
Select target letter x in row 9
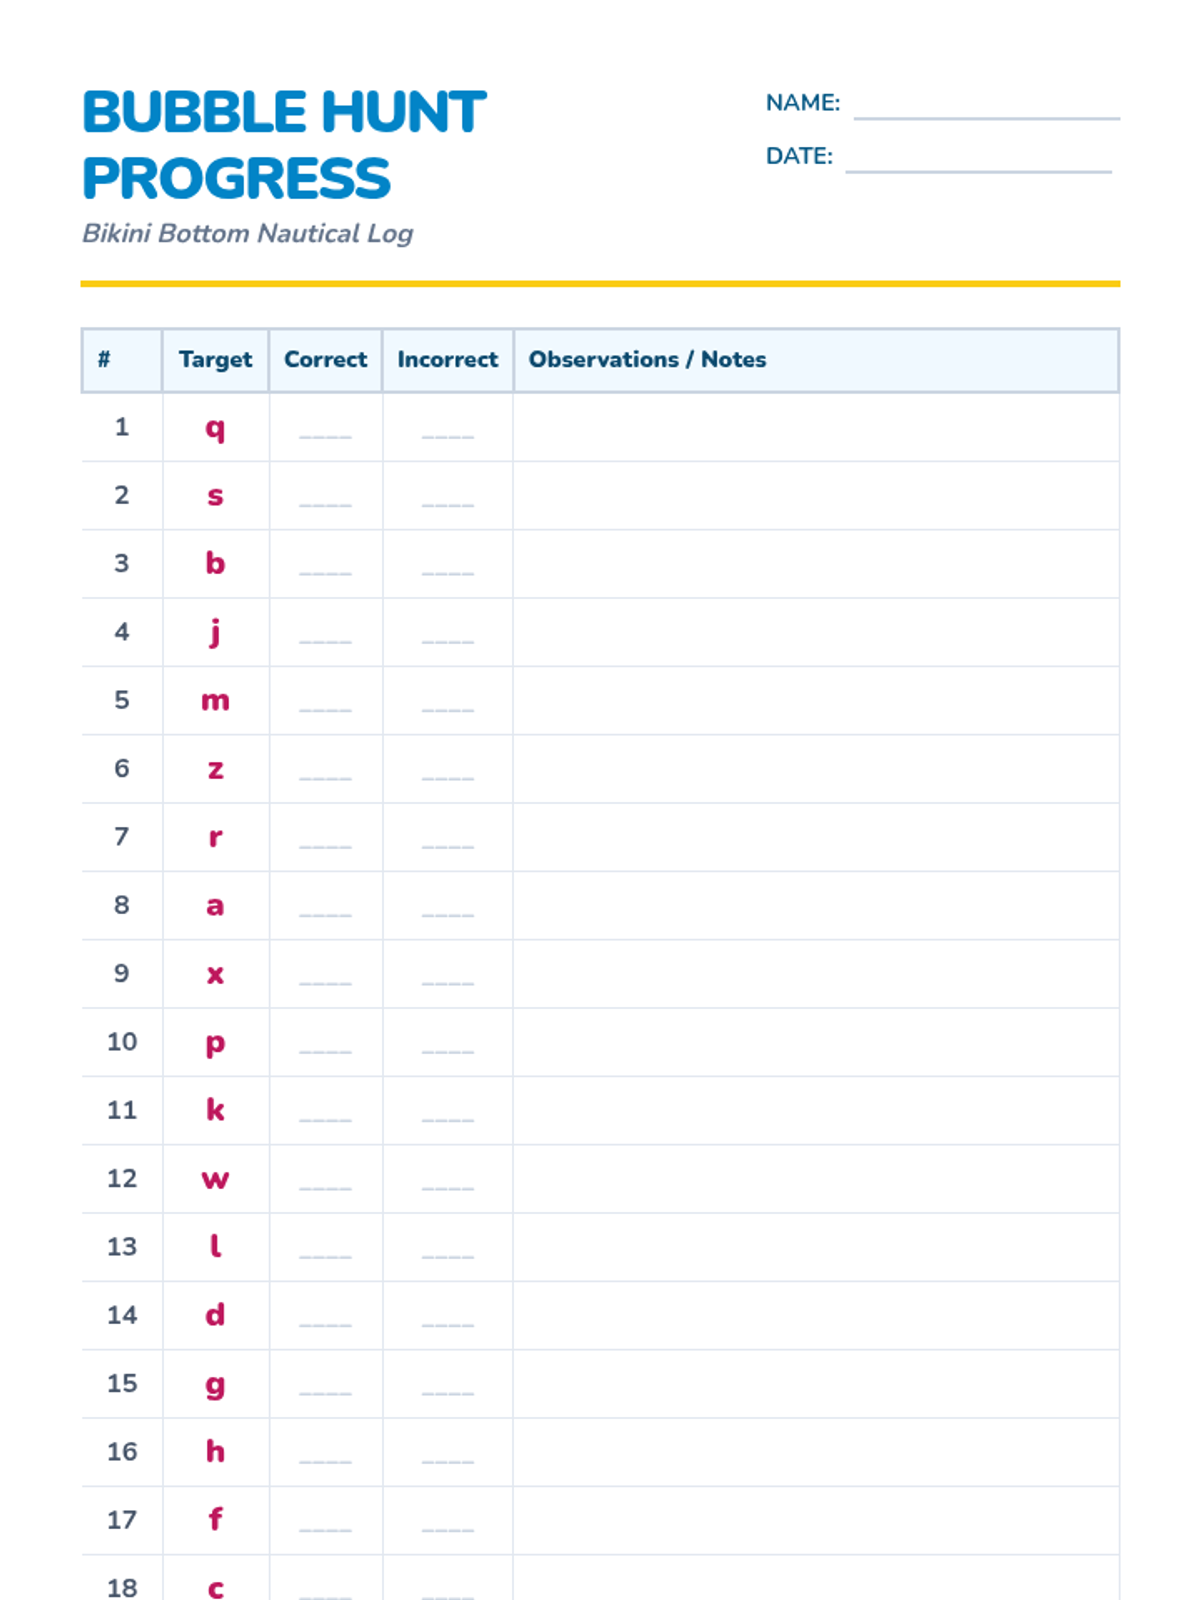(x=215, y=974)
